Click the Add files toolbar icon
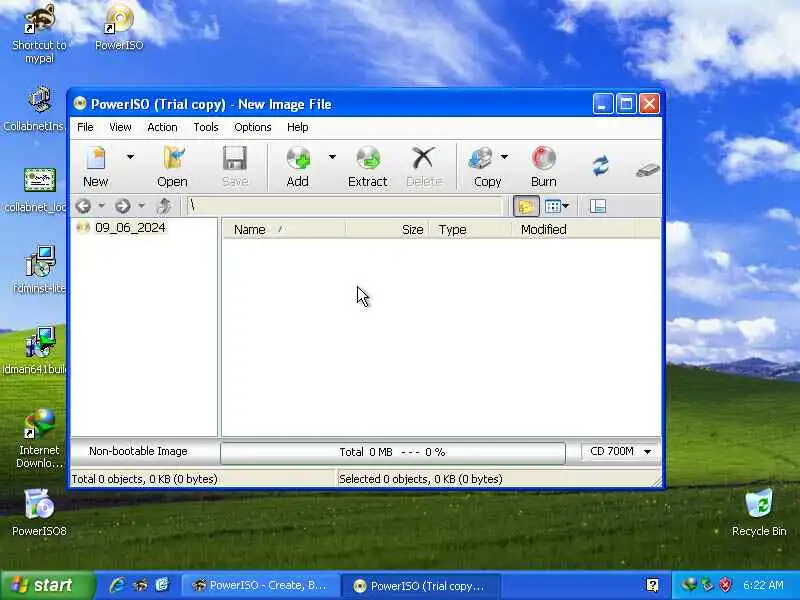 point(297,166)
